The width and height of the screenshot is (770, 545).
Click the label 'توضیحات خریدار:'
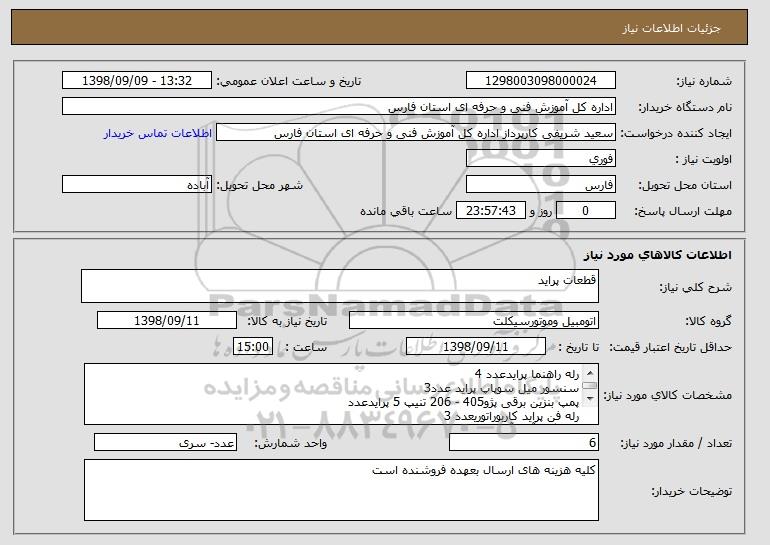(691, 491)
